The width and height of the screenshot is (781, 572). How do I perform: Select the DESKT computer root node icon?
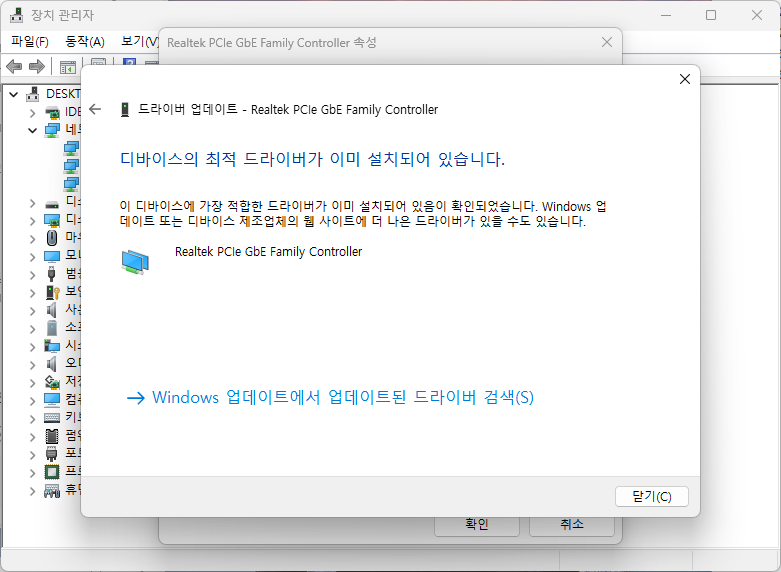pos(33,94)
